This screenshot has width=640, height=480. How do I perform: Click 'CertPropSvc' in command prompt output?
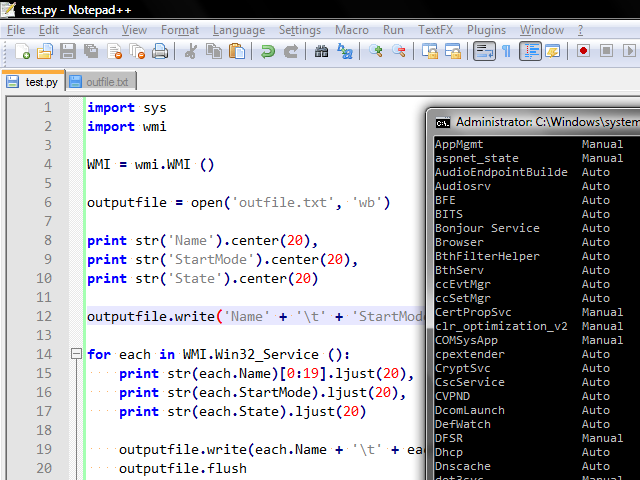[x=473, y=312]
